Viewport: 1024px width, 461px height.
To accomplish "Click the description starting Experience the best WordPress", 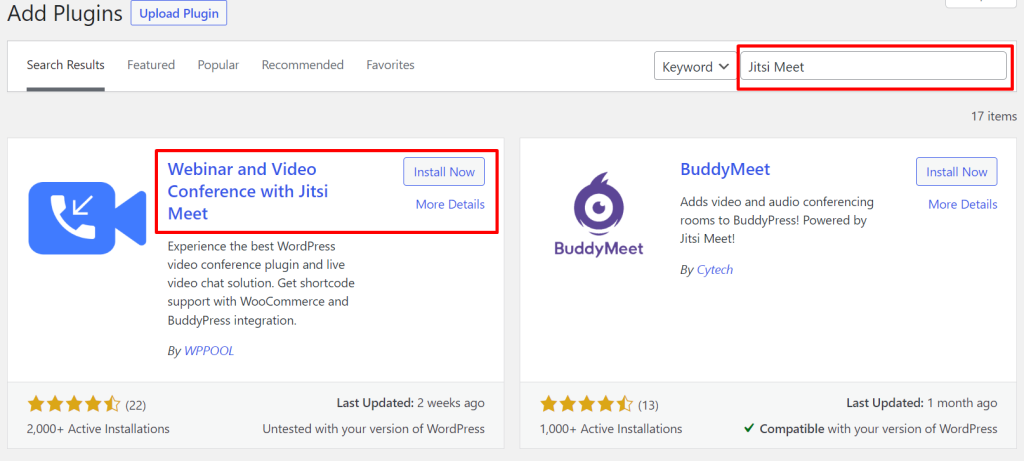I will pos(261,283).
